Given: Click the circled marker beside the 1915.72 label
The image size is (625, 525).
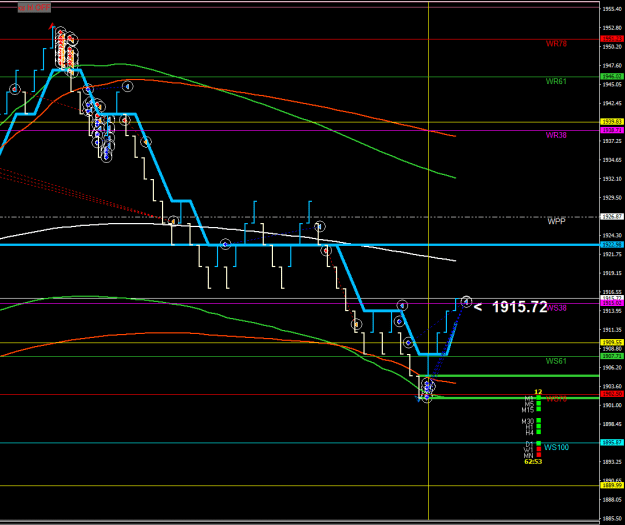Looking at the screenshot, I should point(466,301).
